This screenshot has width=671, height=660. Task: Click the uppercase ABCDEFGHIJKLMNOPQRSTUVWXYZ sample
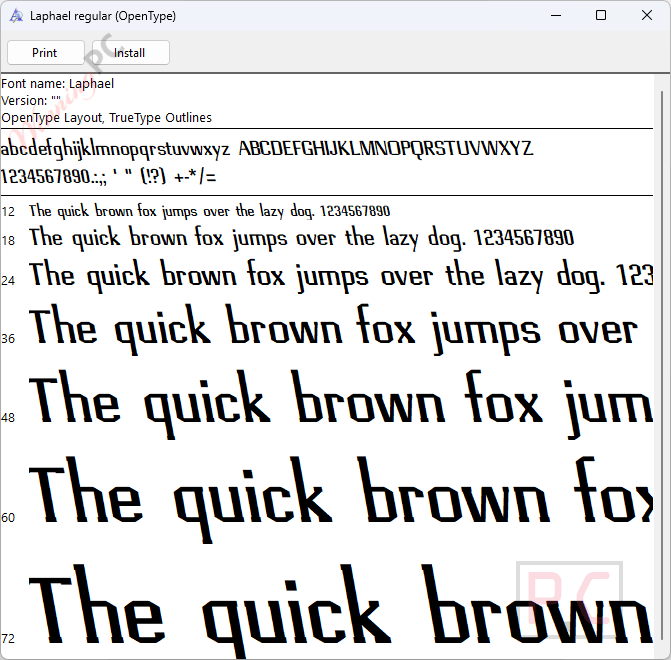coord(386,149)
